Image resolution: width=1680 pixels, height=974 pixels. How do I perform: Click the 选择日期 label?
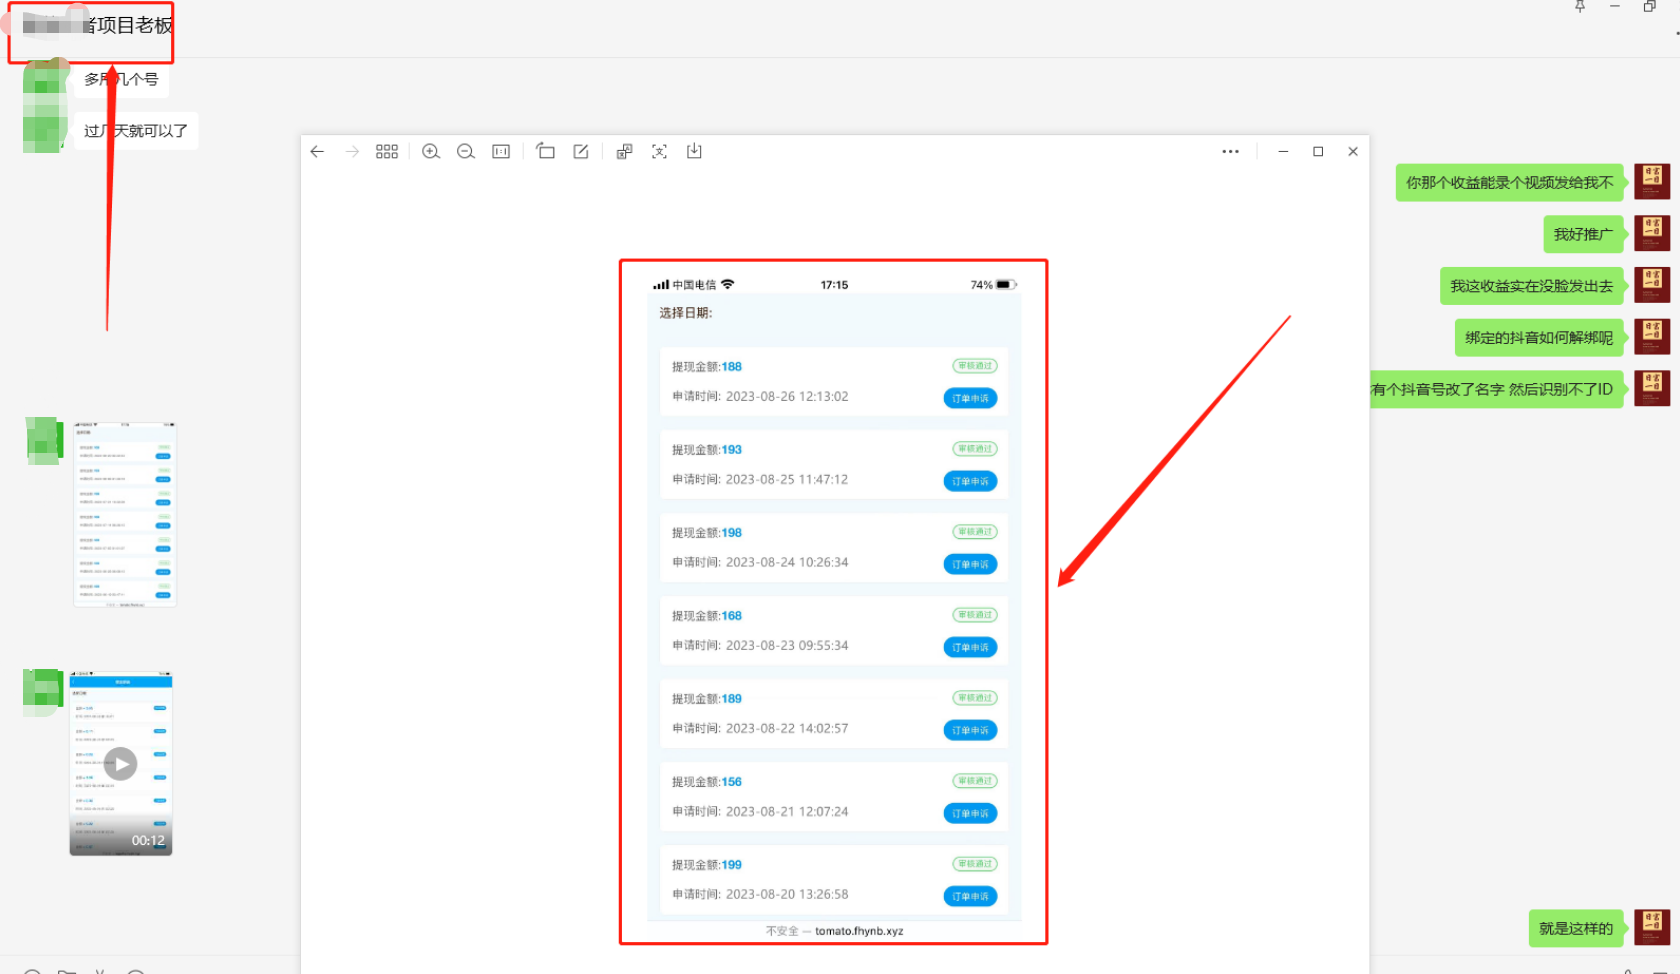(686, 313)
